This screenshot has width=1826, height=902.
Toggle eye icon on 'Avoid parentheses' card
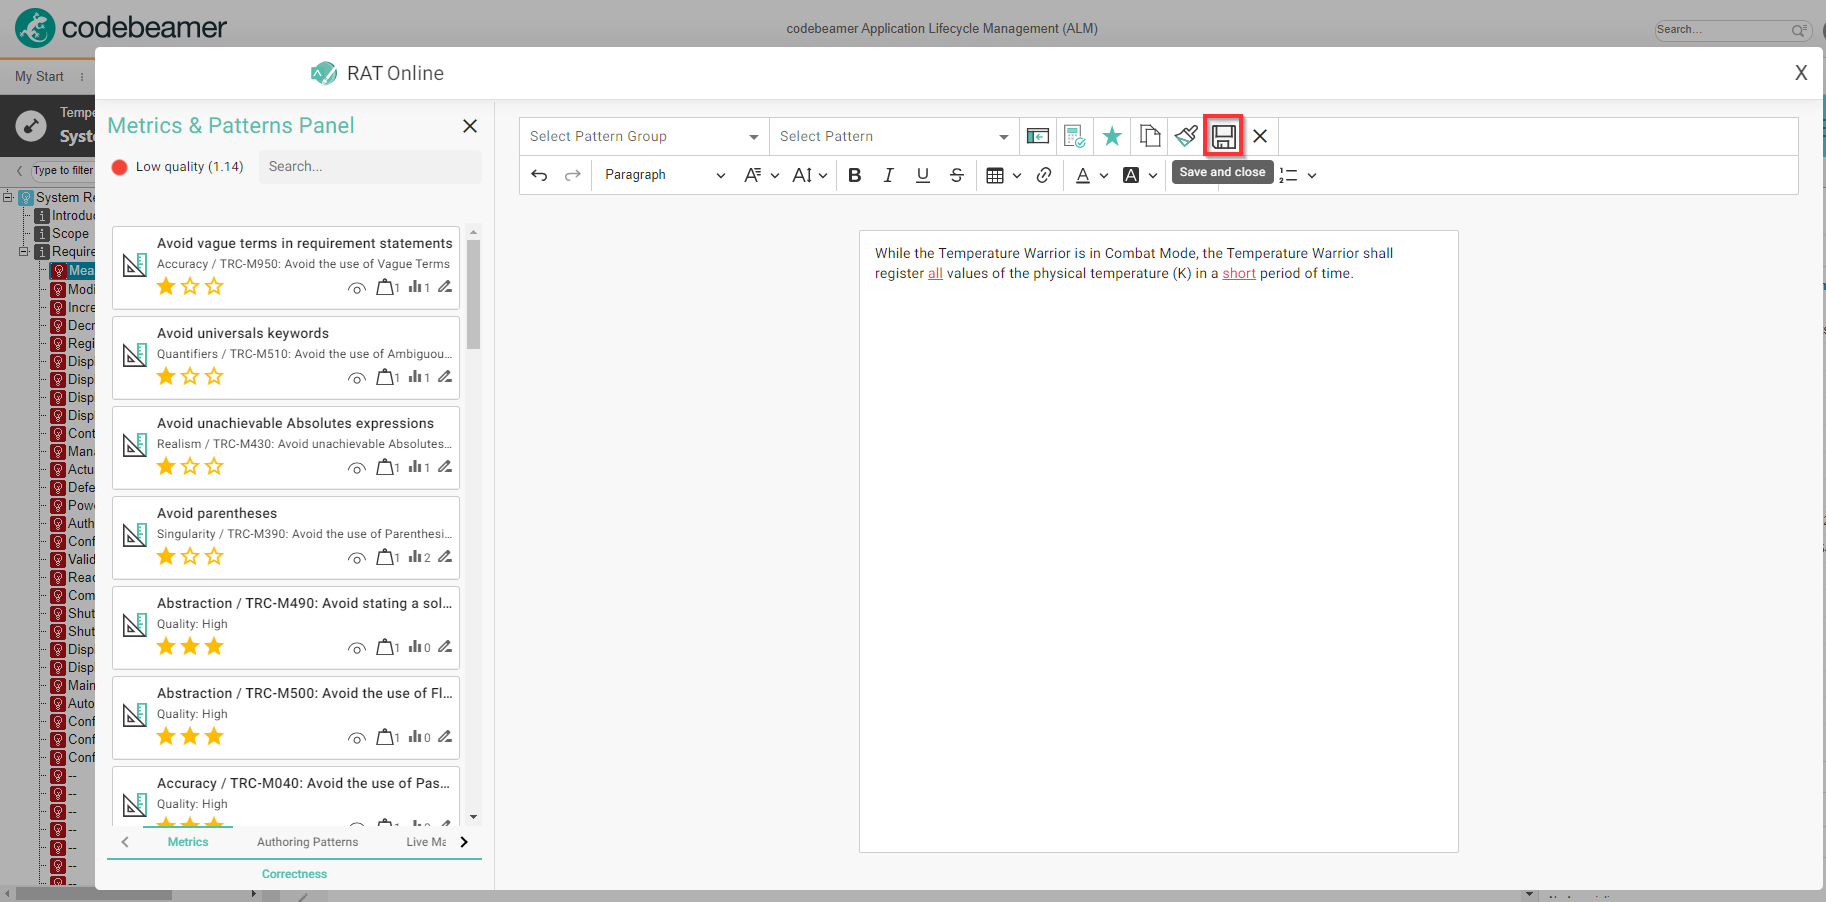tap(356, 559)
